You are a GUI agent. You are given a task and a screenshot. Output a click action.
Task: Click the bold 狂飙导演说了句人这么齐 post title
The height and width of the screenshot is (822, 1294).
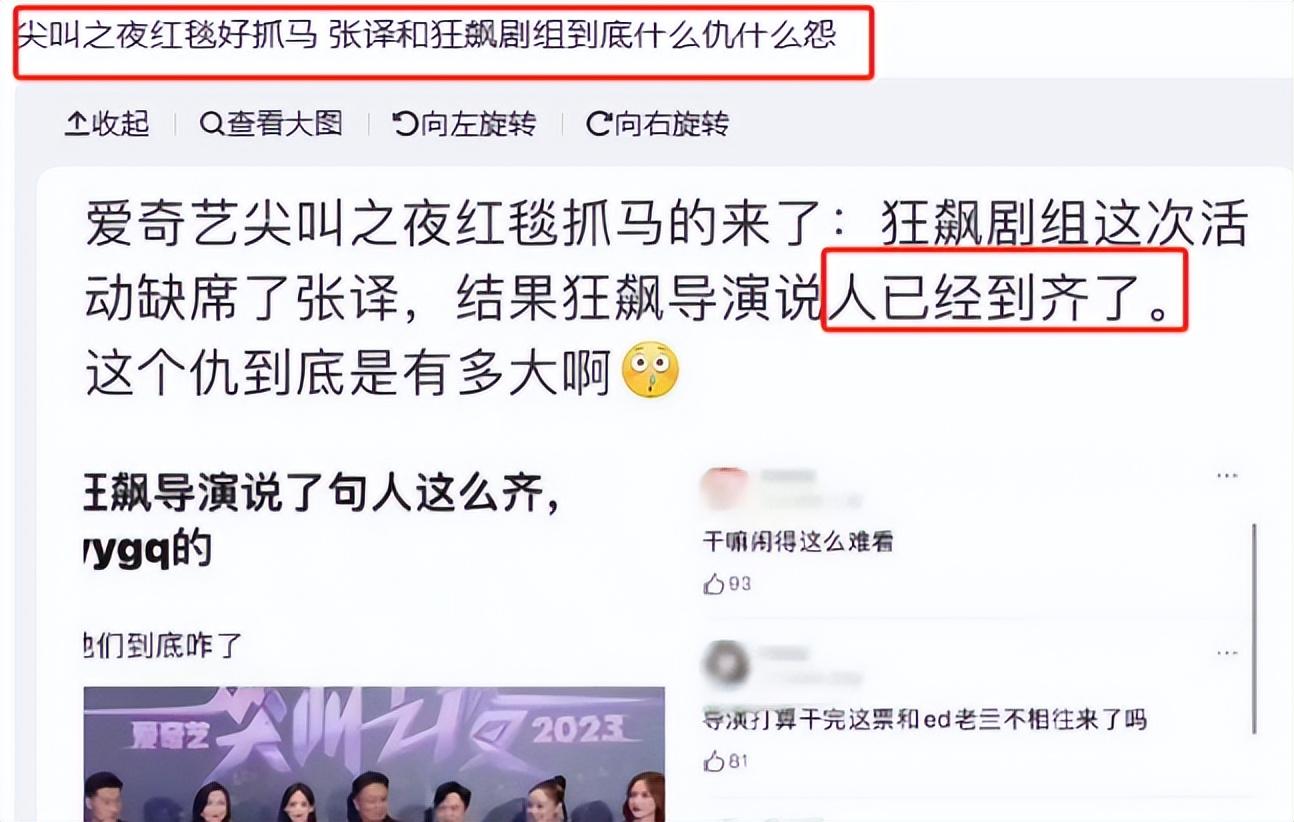point(322,495)
